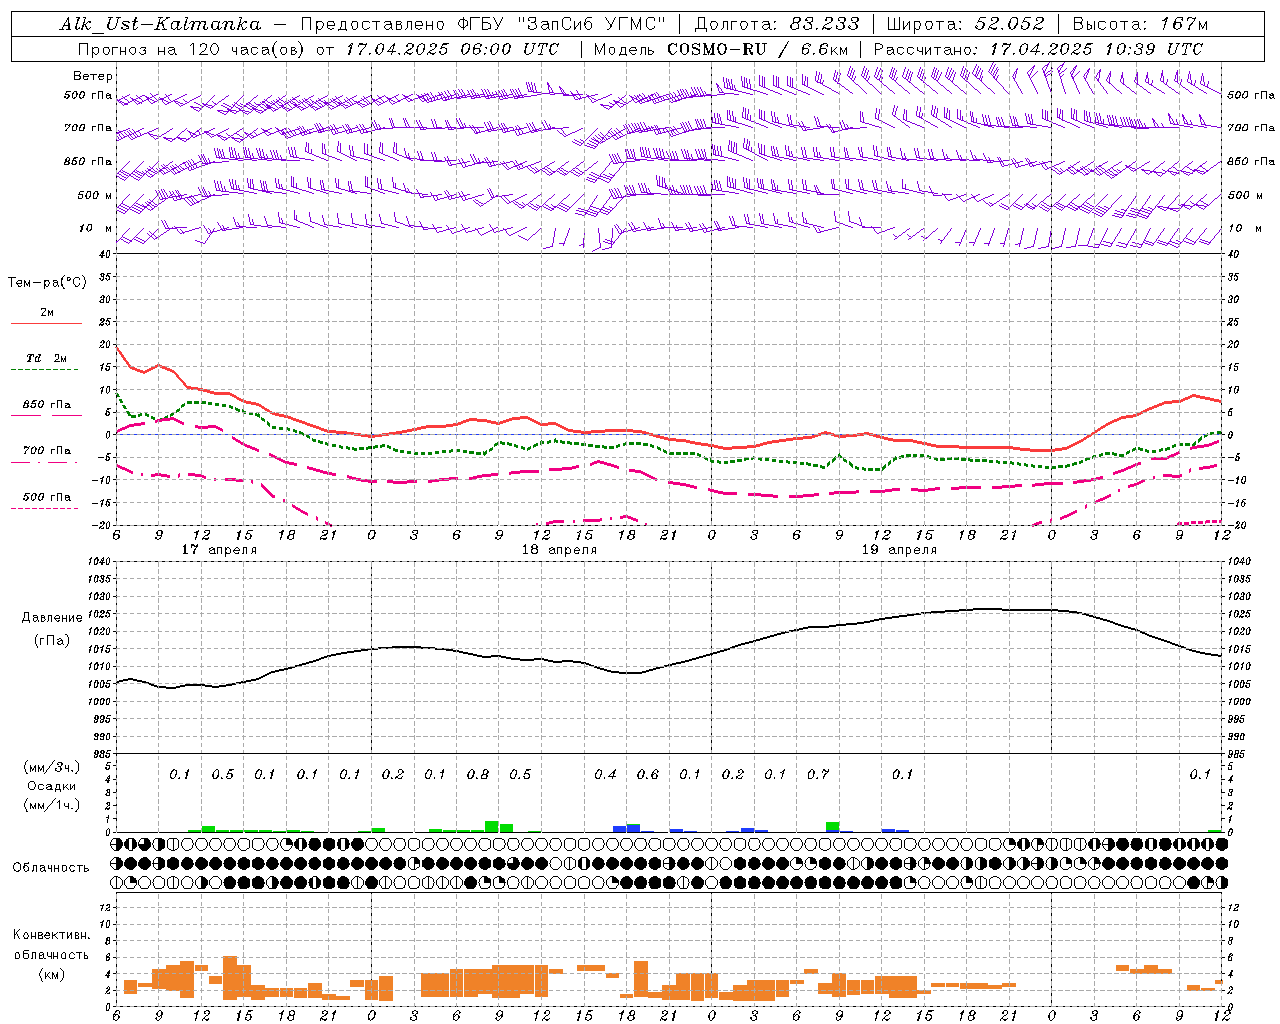This screenshot has height=1024, width=1280.
Task: Click the "(гПа)" unit under Давление
Action: 52,640
